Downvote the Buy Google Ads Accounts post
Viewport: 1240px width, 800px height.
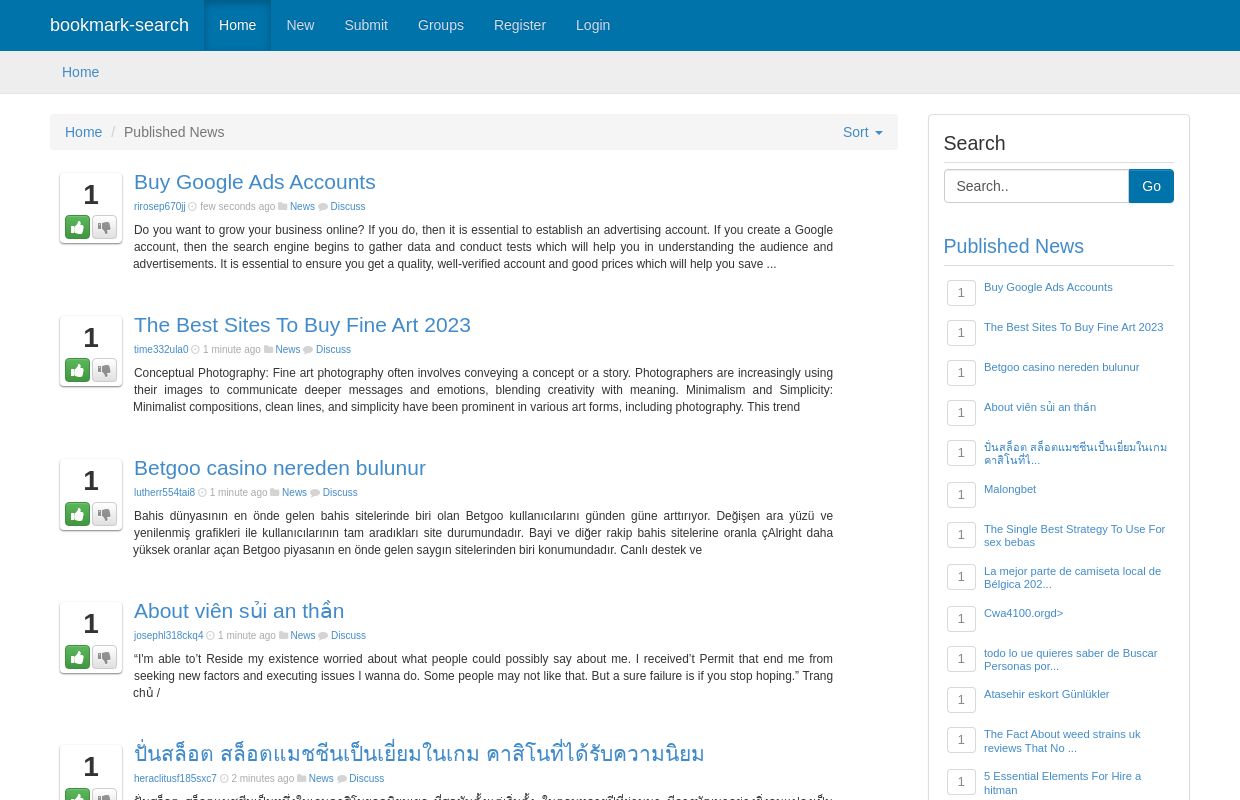pos(104,227)
